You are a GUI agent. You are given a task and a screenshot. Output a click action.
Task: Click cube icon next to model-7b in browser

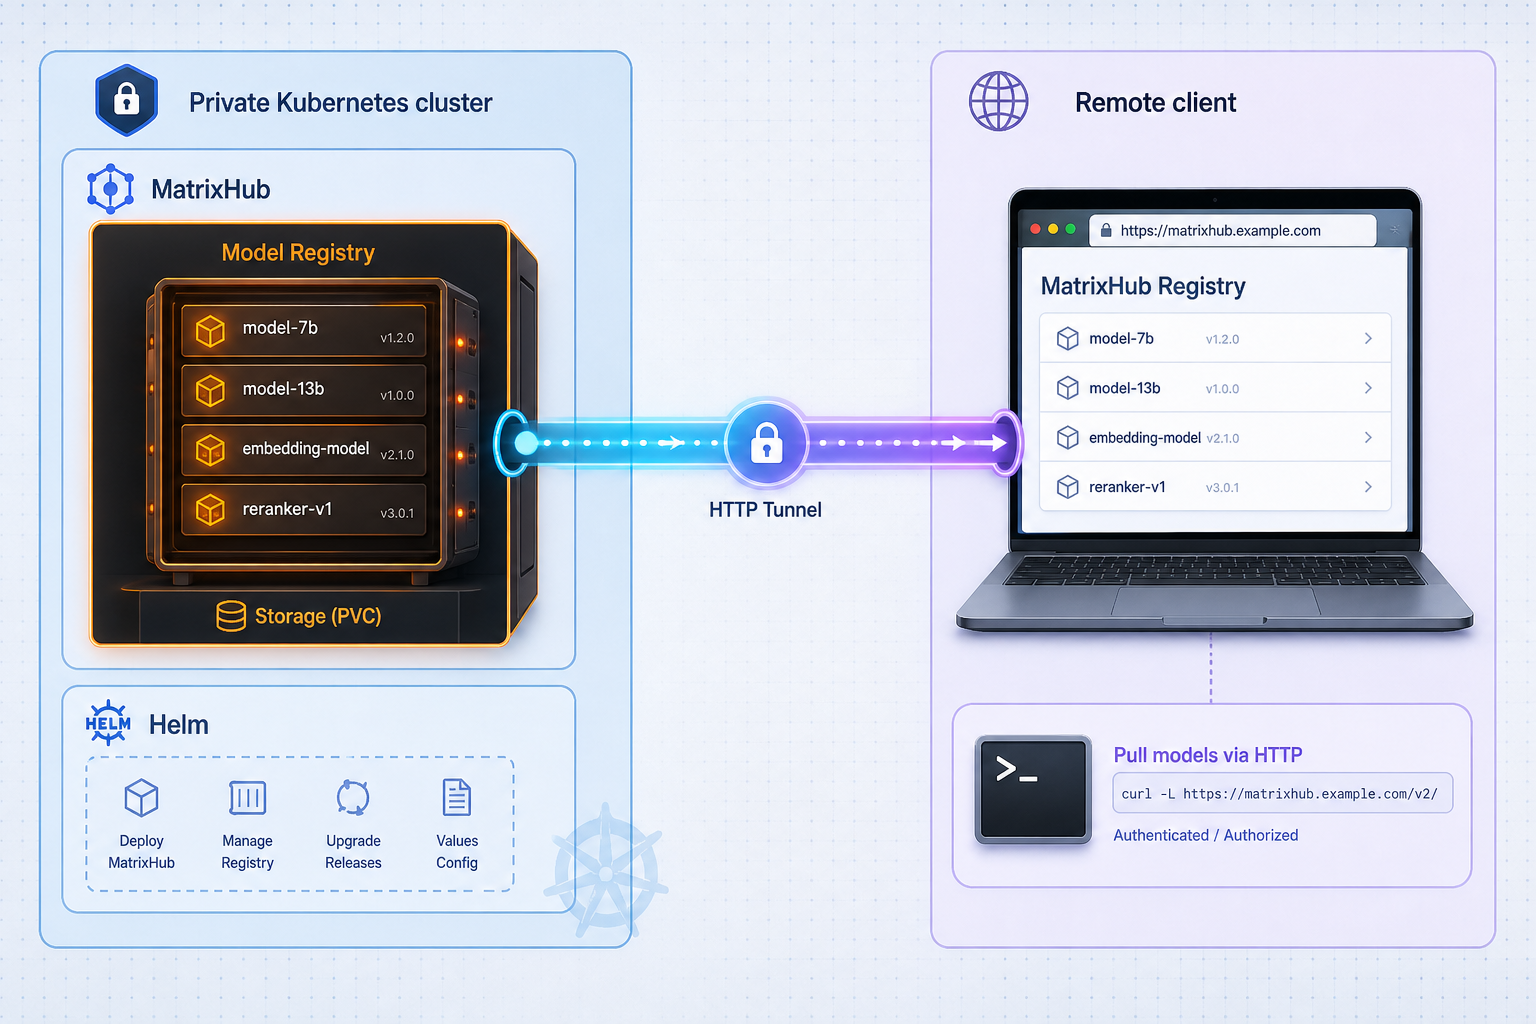click(x=1068, y=338)
